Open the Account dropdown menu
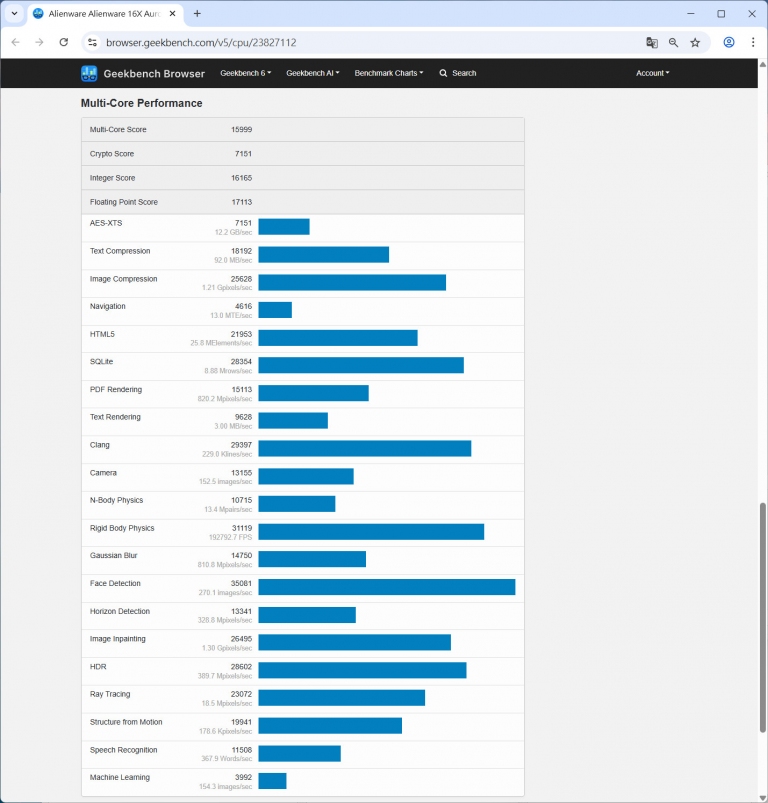Image resolution: width=768 pixels, height=803 pixels. pos(652,73)
